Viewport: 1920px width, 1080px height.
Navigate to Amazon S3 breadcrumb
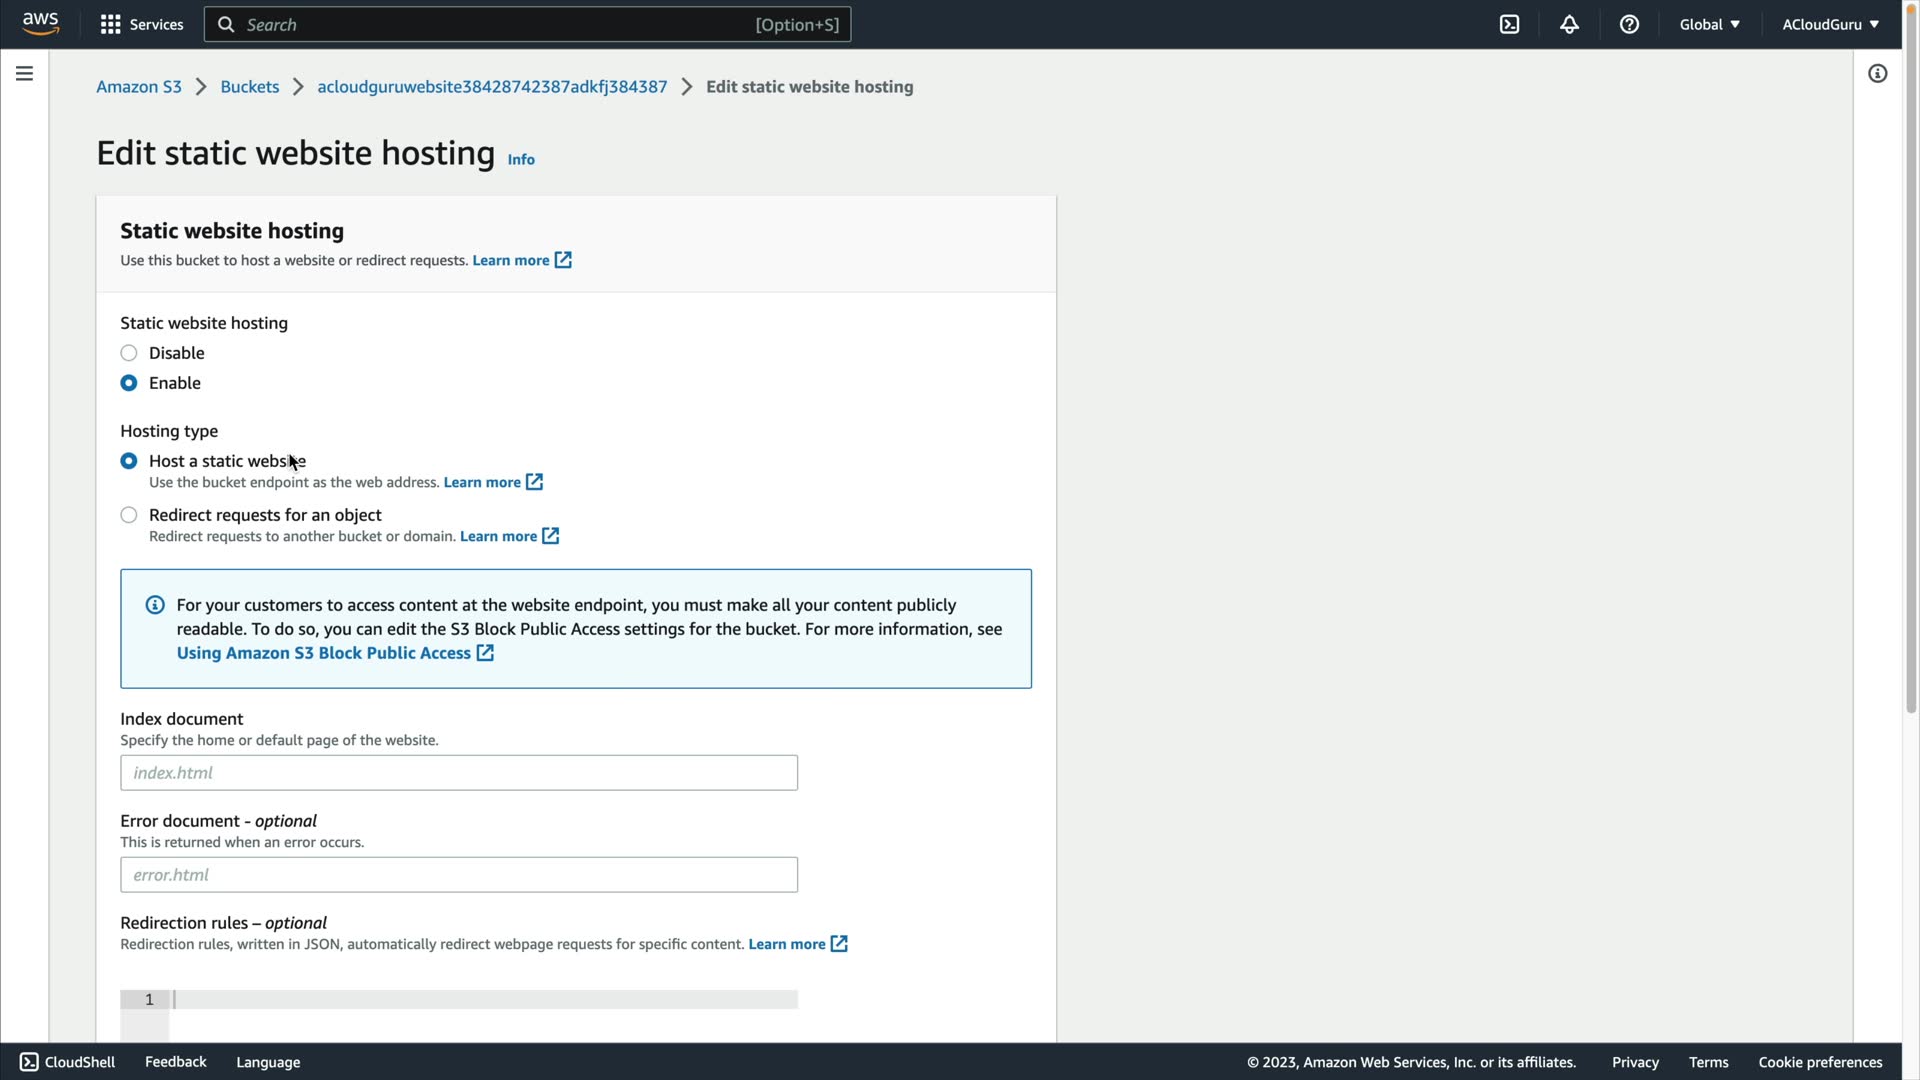click(x=139, y=87)
